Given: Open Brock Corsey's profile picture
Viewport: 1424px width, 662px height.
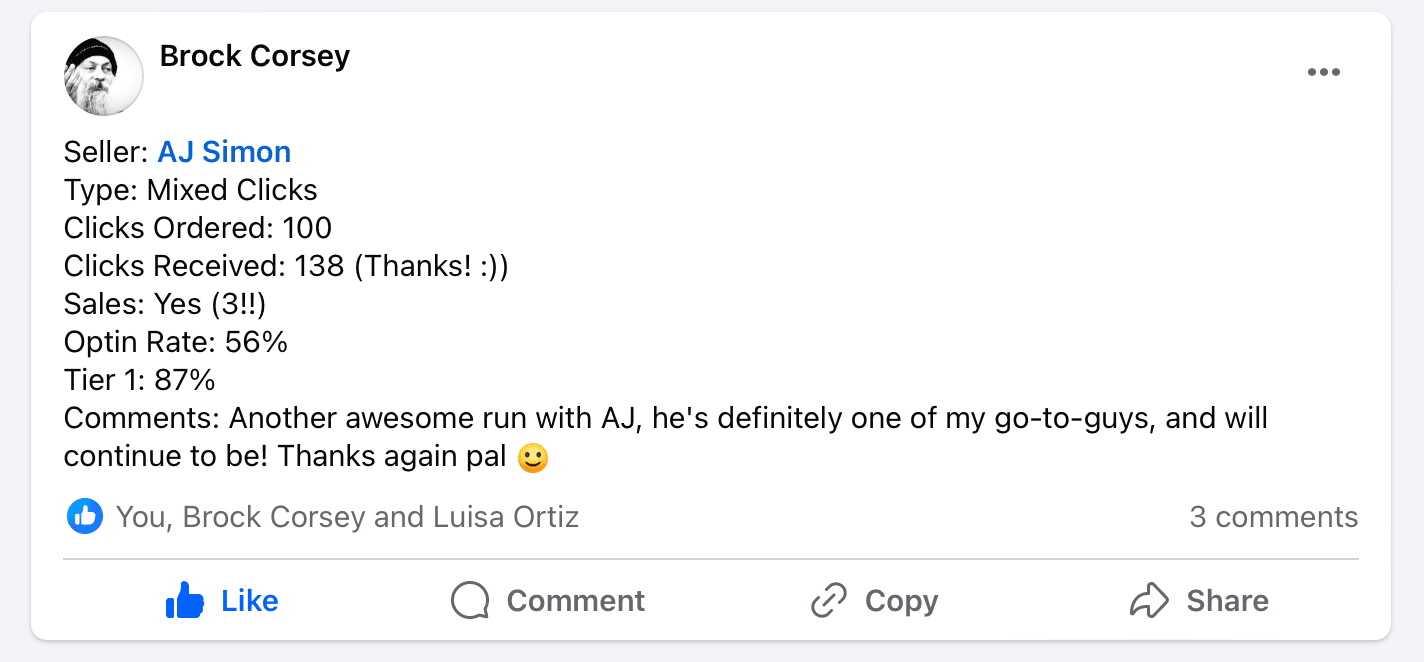Looking at the screenshot, I should (104, 76).
